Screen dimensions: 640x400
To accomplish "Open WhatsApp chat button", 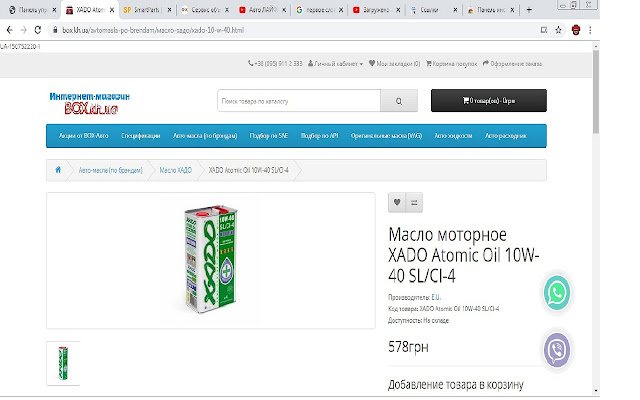I will (x=557, y=293).
